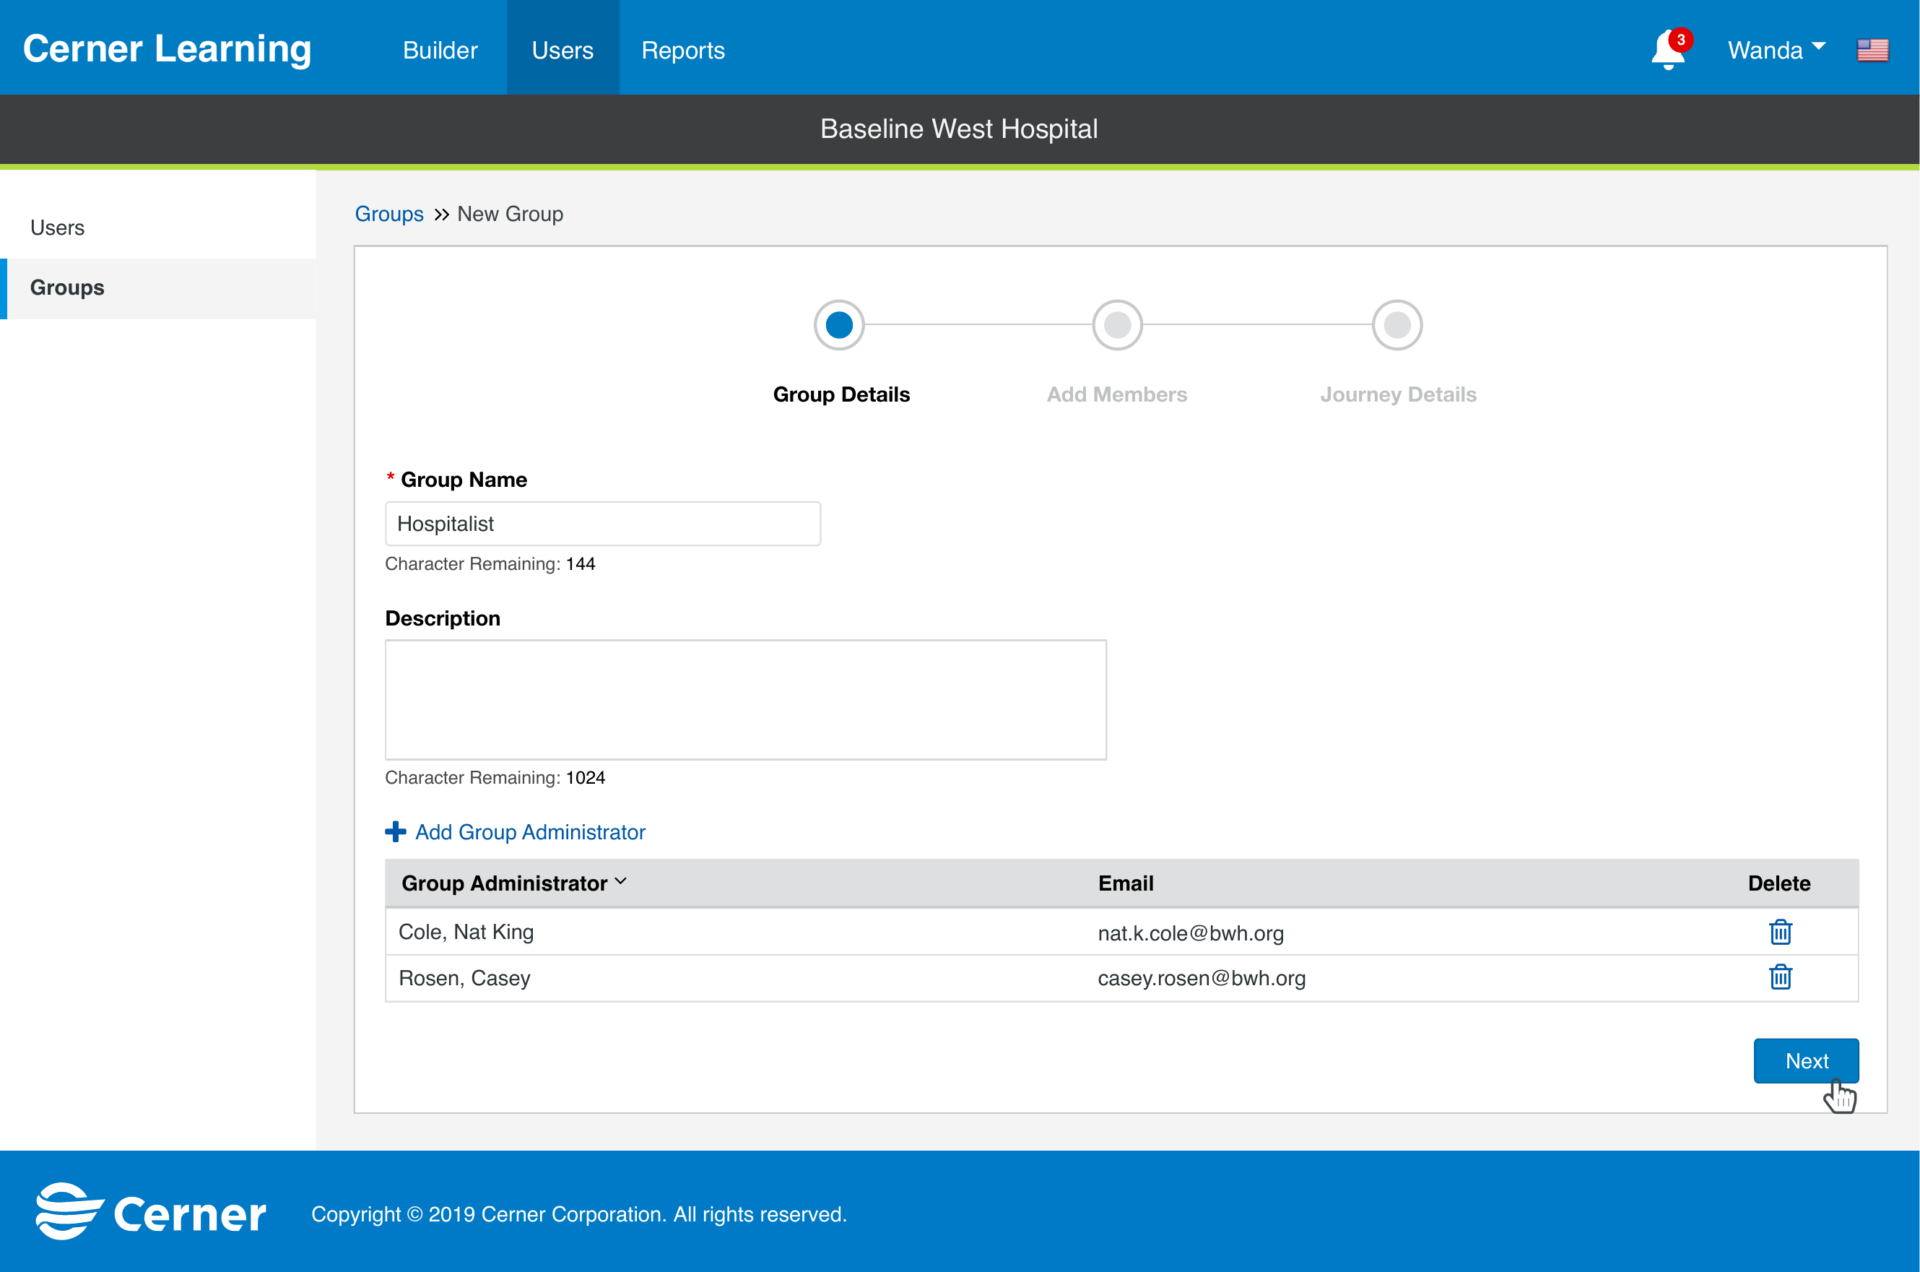
Task: Open the notifications bell
Action: [1668, 50]
